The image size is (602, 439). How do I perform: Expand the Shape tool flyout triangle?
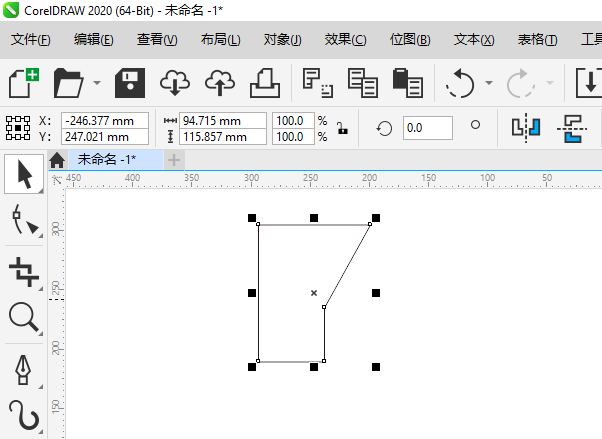pyautogui.click(x=41, y=235)
